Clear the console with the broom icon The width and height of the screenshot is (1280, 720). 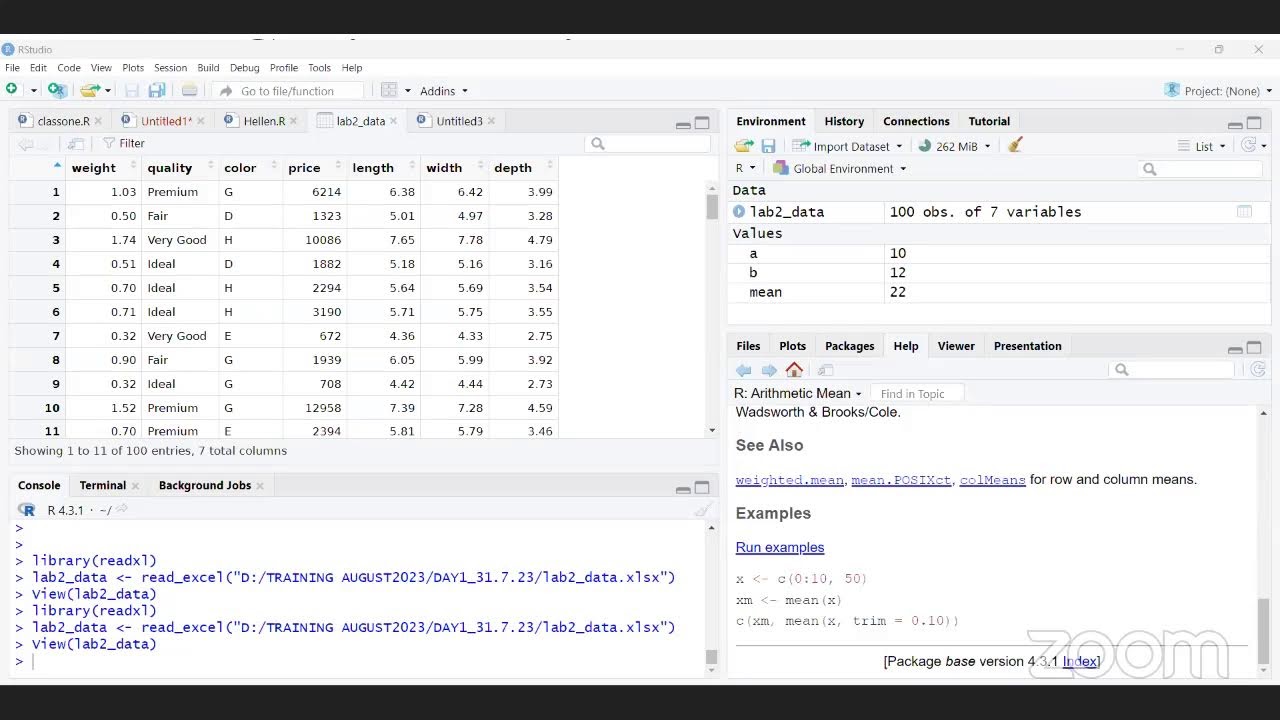pyautogui.click(x=703, y=510)
